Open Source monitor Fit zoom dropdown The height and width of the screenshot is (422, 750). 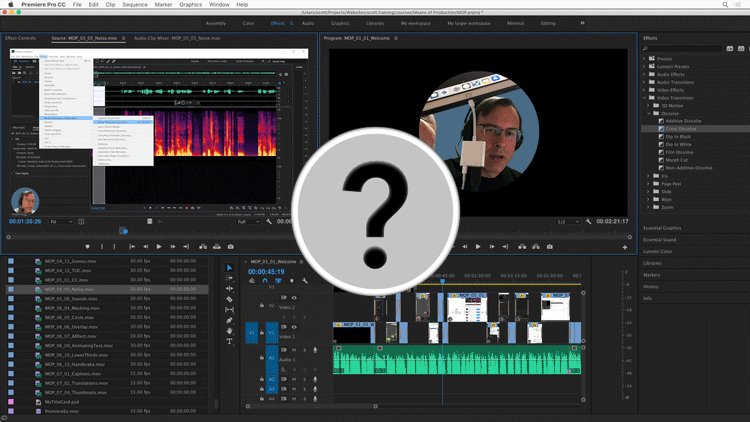[61, 222]
